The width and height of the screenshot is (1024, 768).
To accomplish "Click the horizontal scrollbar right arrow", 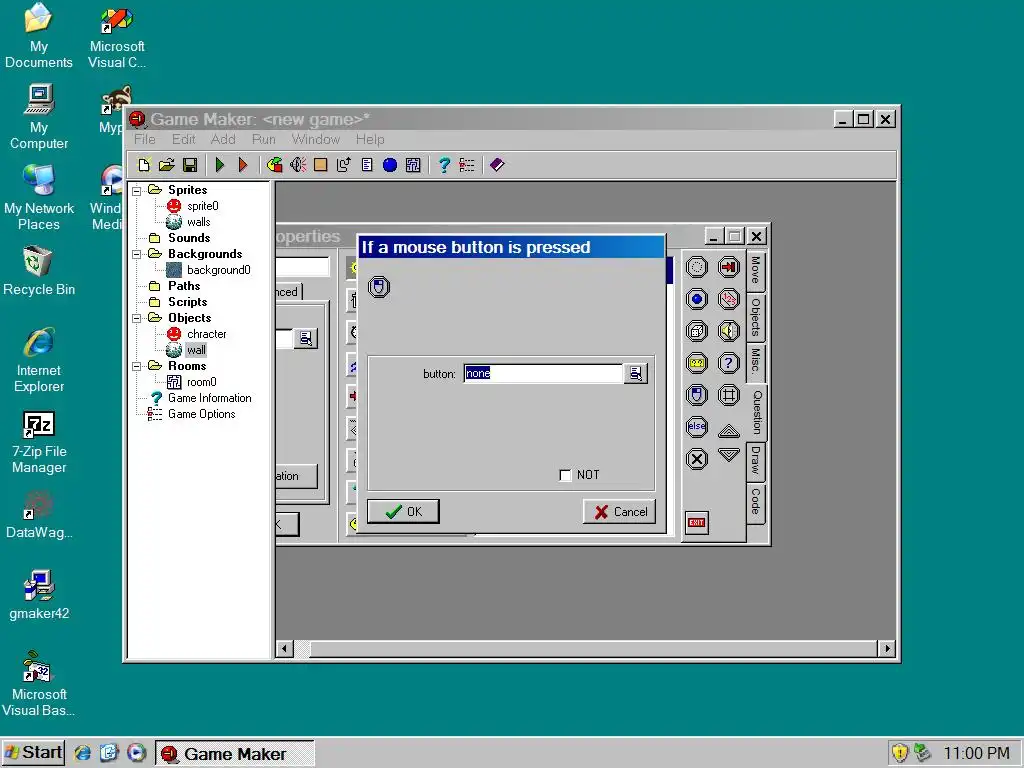I will 886,648.
